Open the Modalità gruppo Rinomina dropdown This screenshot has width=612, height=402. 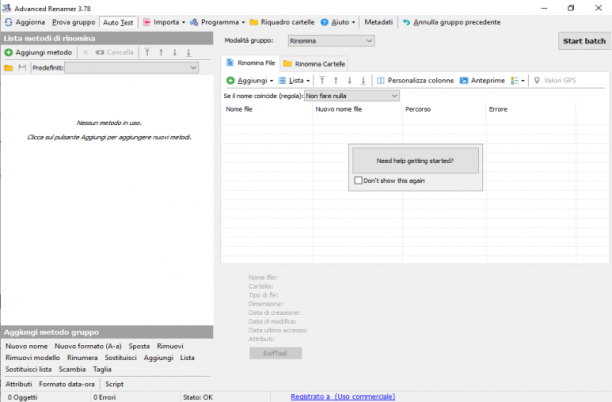[x=331, y=41]
